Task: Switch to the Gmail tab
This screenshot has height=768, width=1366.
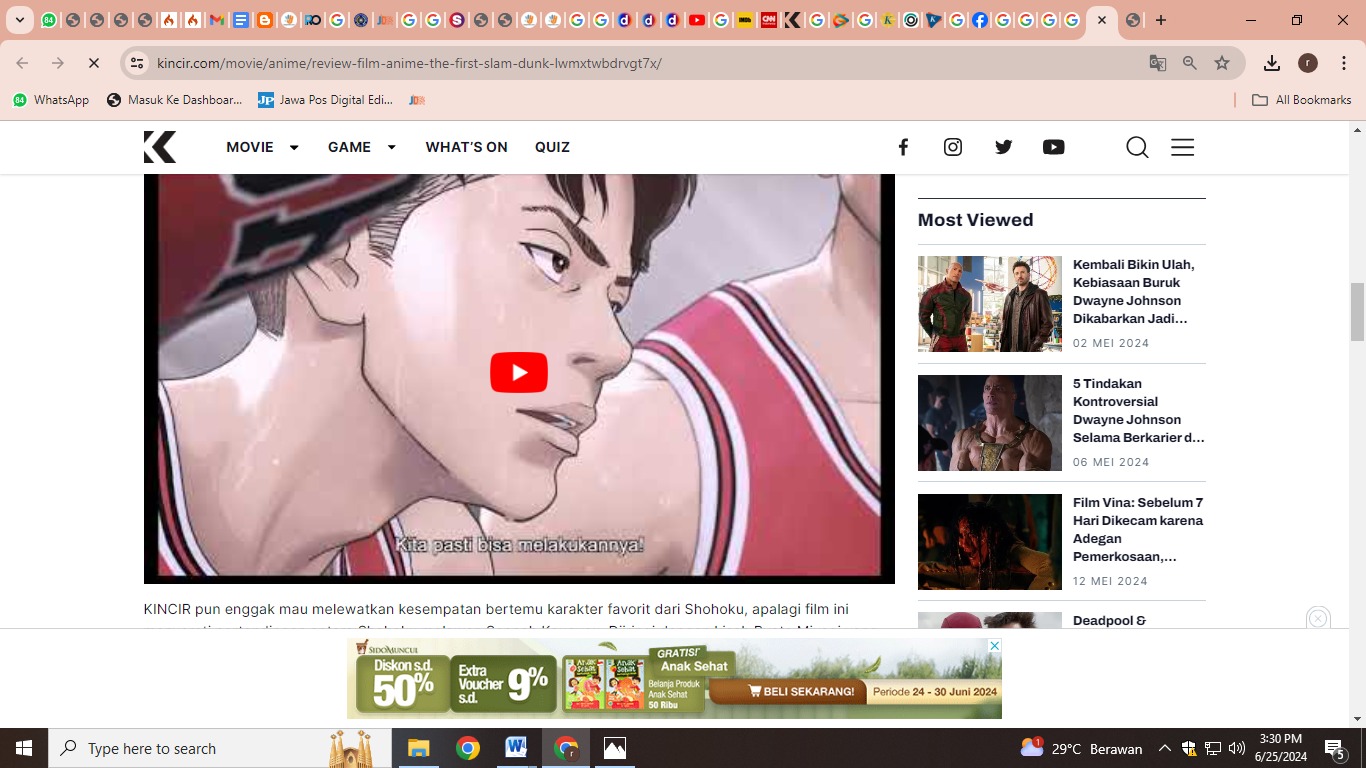Action: click(217, 20)
